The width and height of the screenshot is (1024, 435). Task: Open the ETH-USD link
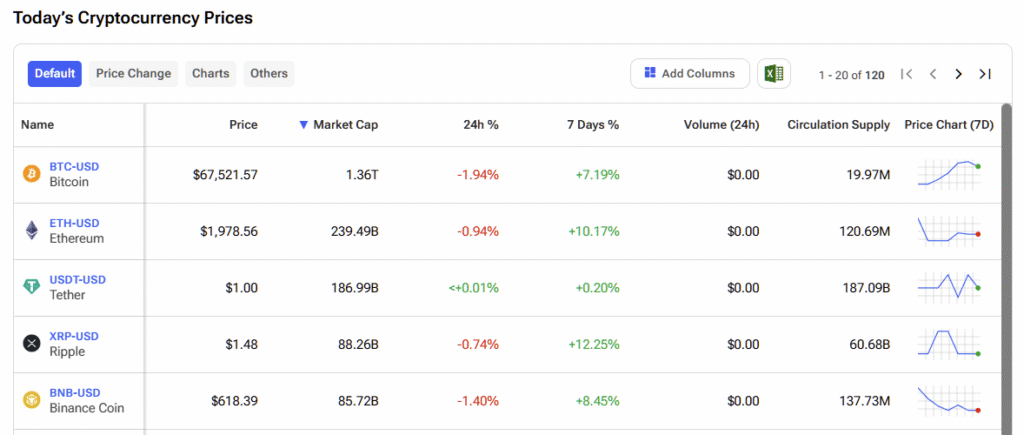point(74,223)
